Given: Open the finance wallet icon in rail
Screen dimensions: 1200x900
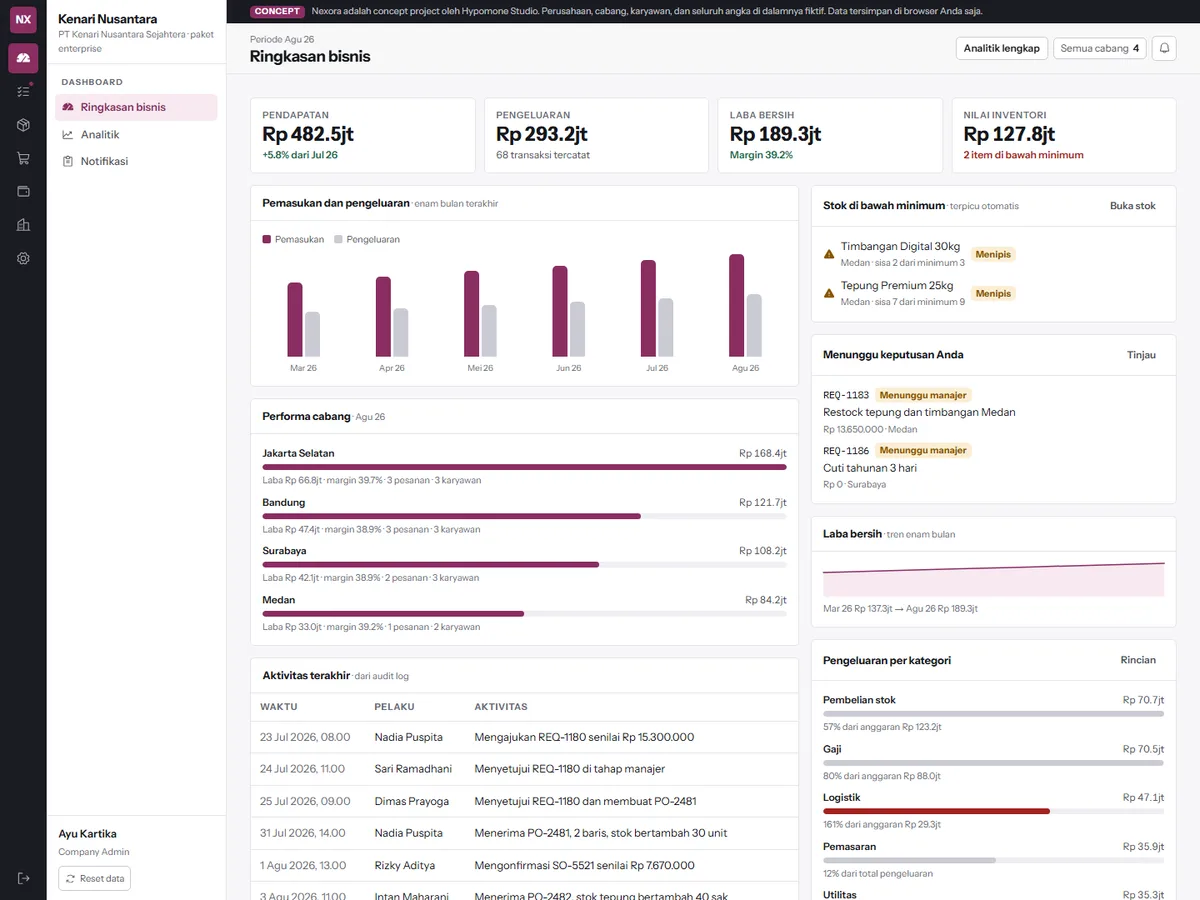Looking at the screenshot, I should tap(23, 191).
